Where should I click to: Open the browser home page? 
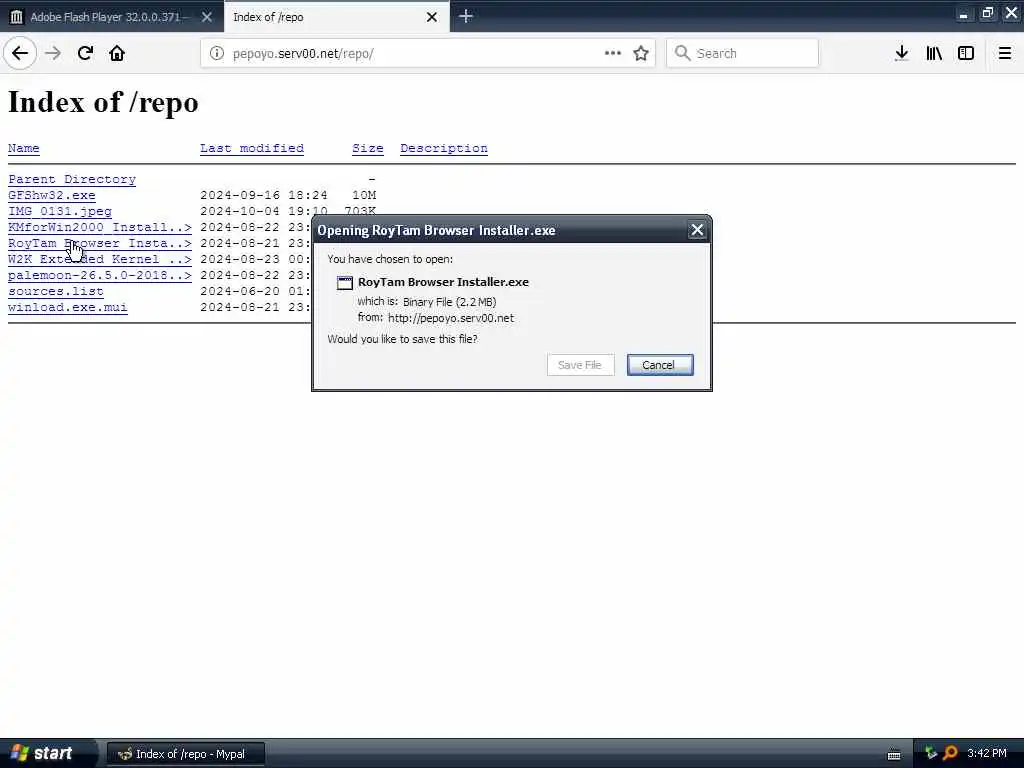click(117, 53)
